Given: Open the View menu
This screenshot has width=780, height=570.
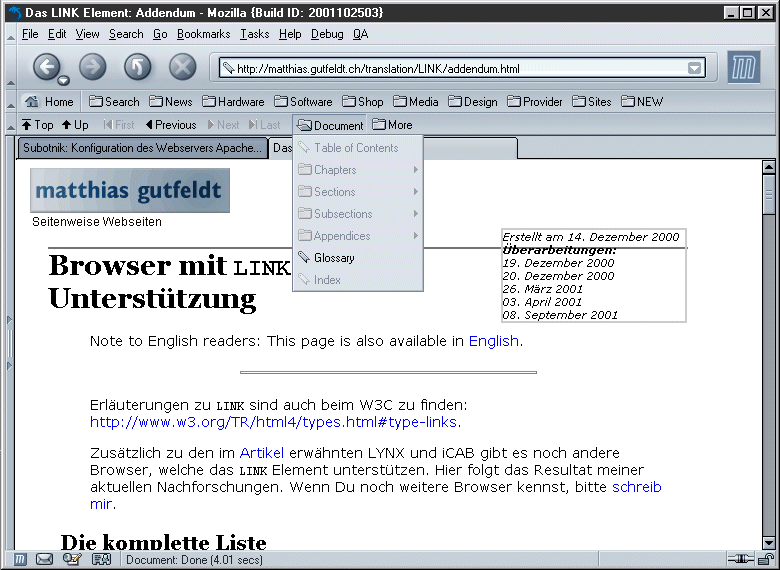Looking at the screenshot, I should [88, 34].
